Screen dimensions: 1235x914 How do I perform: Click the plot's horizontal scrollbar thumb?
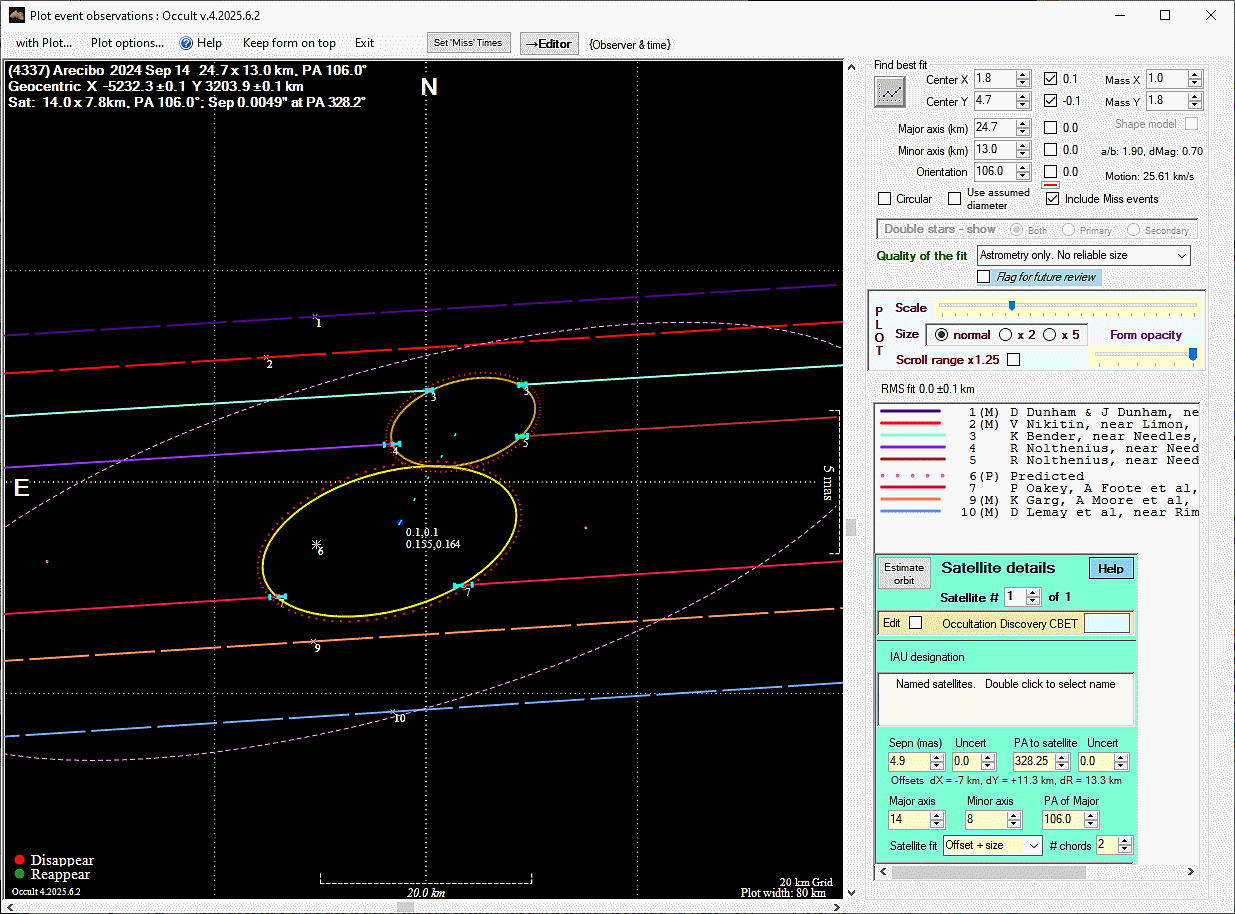[405, 907]
